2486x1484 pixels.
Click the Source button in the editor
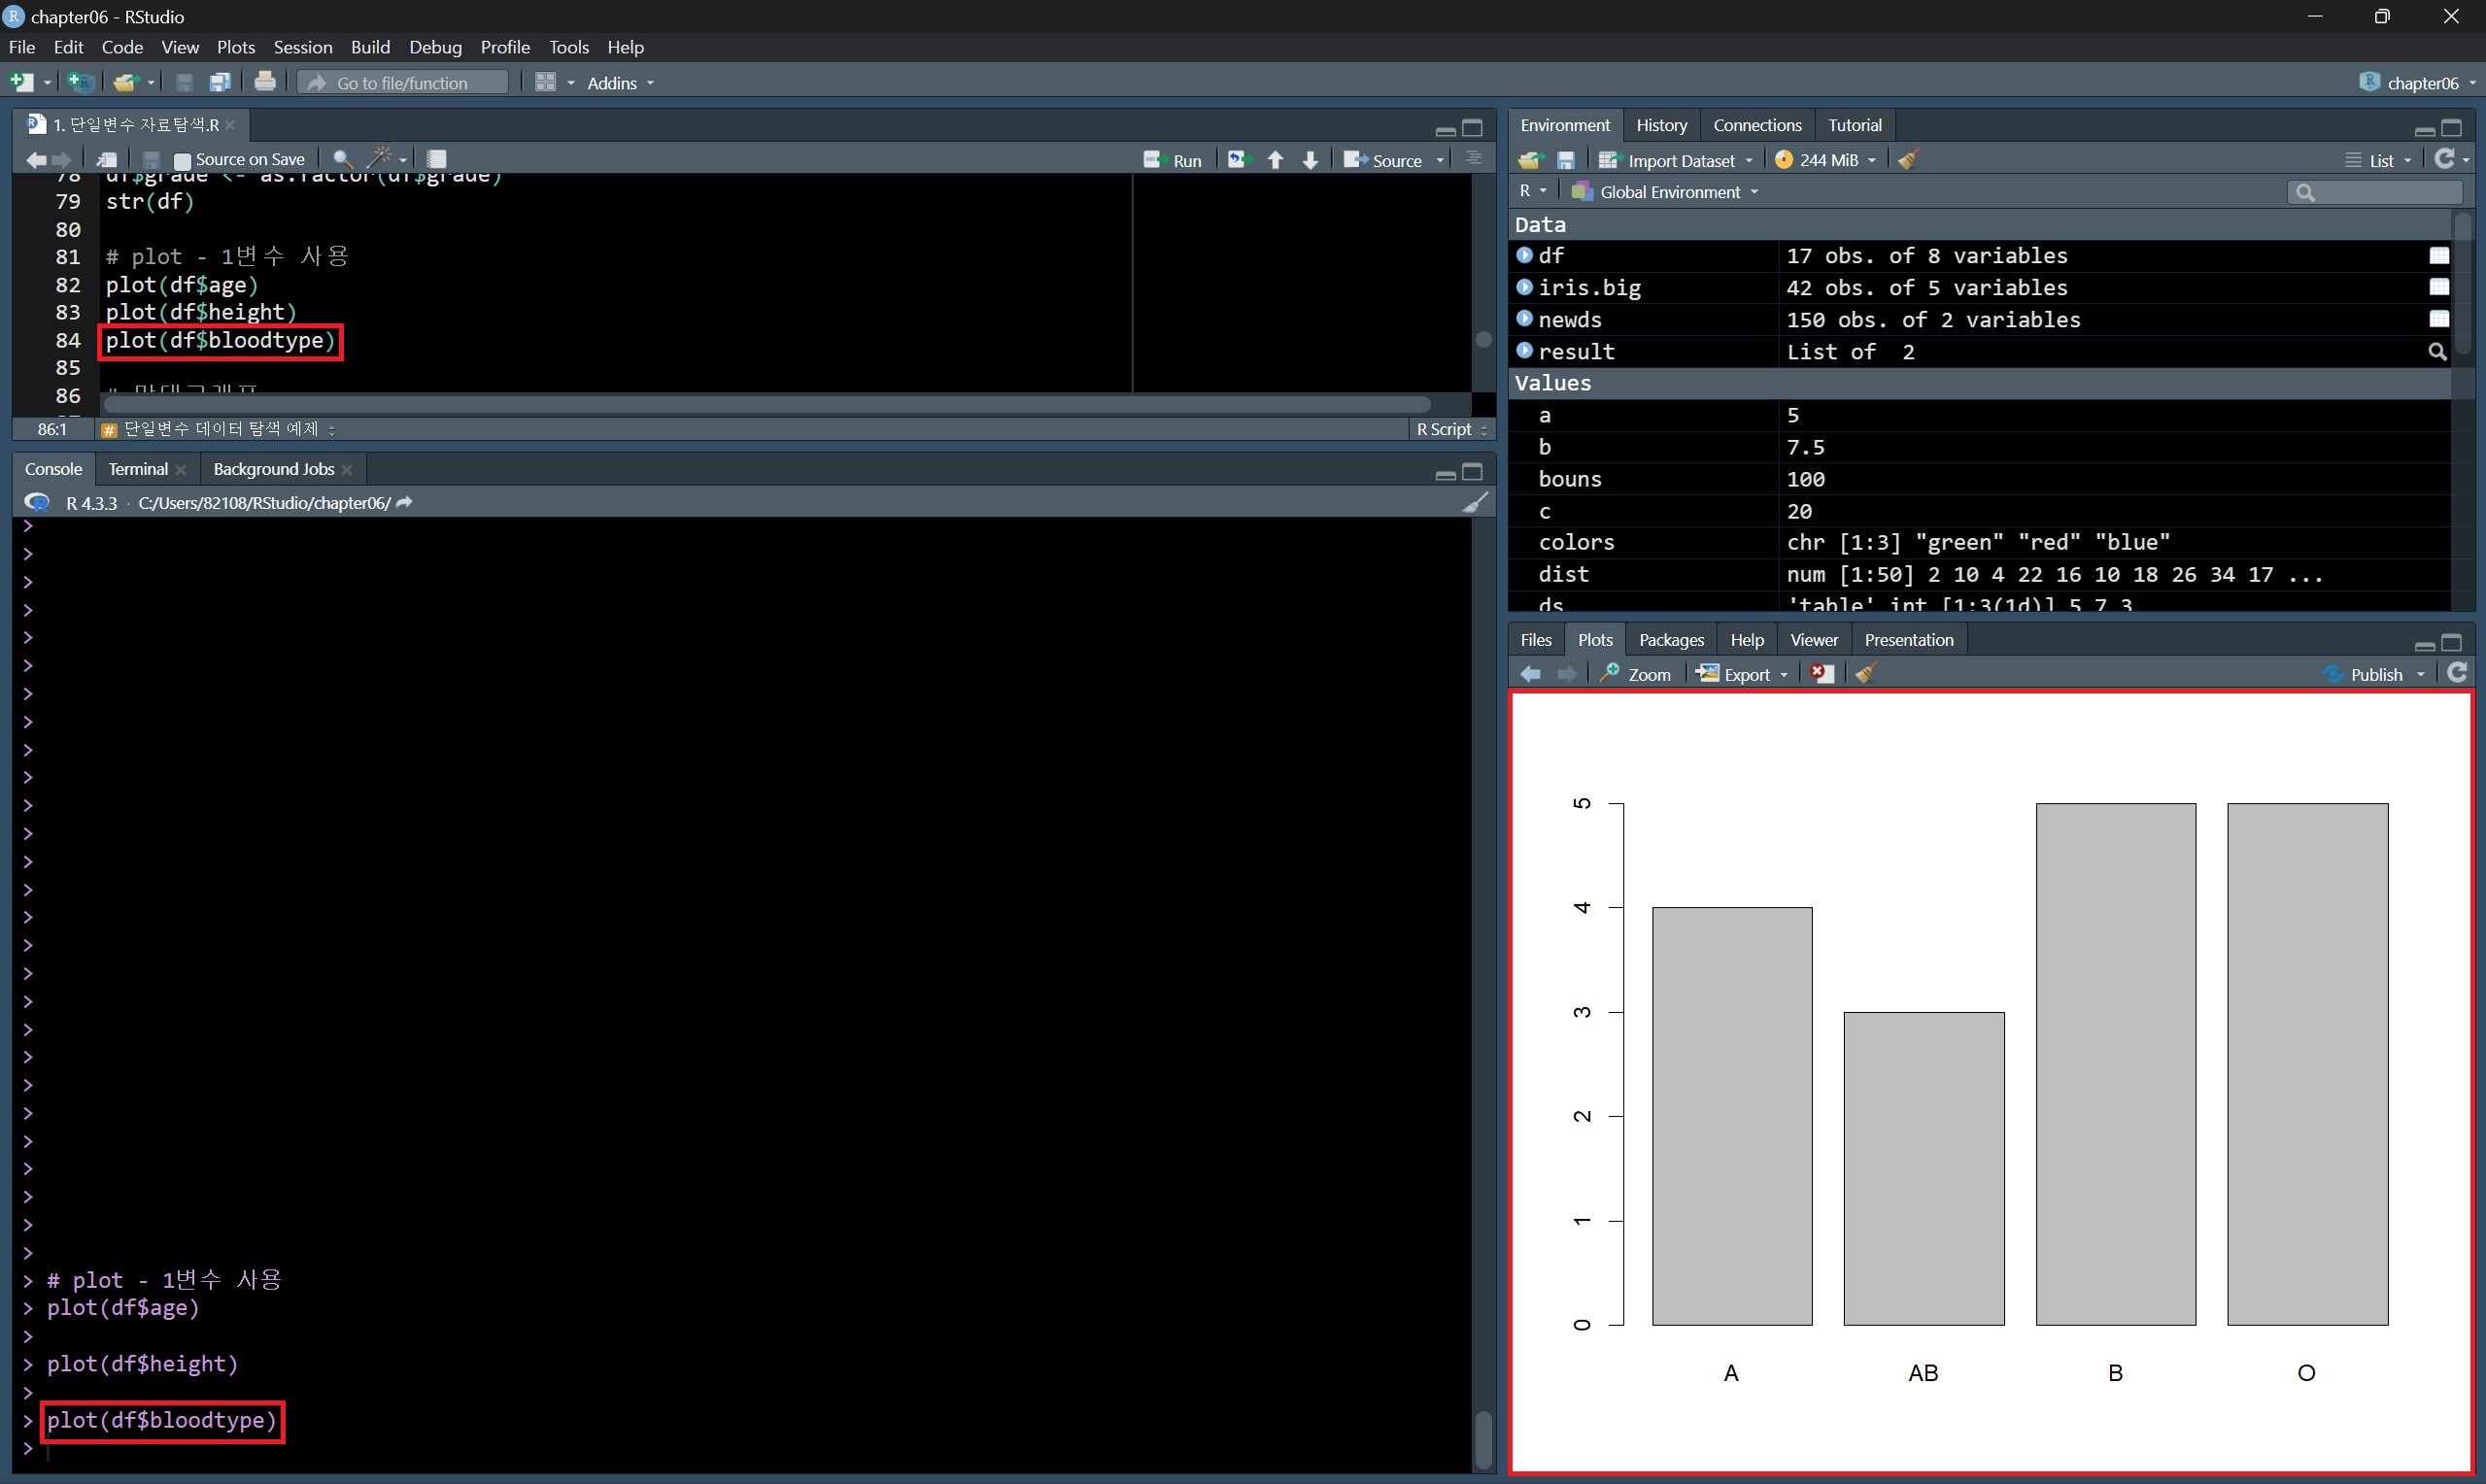point(1385,160)
